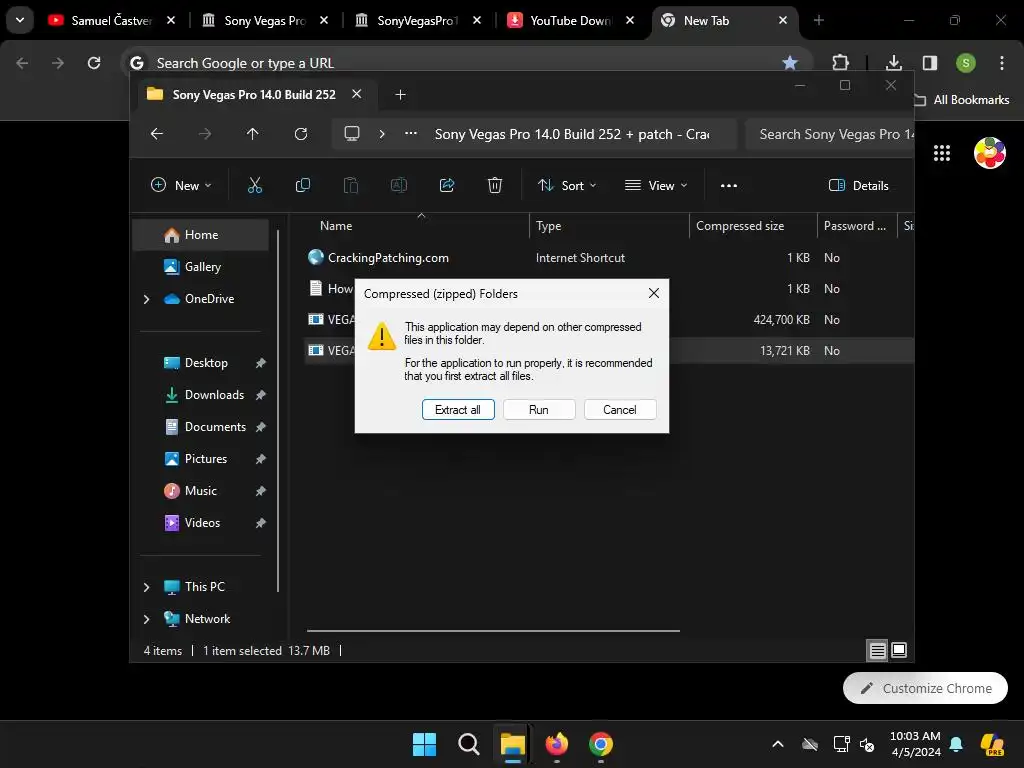1024x768 pixels.
Task: Click the breadcrumb ellipsis in address bar
Action: 411,134
